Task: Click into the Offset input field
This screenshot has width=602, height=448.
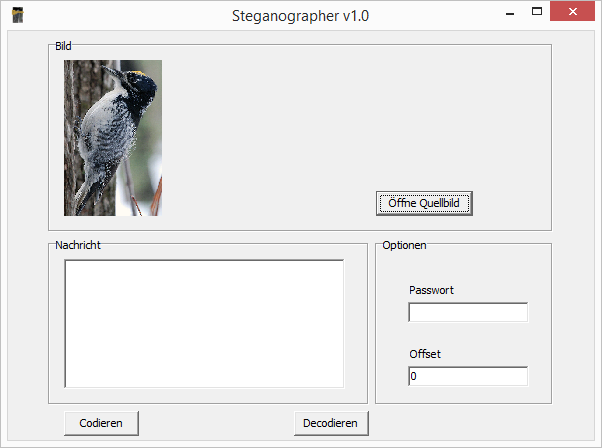Action: (468, 376)
